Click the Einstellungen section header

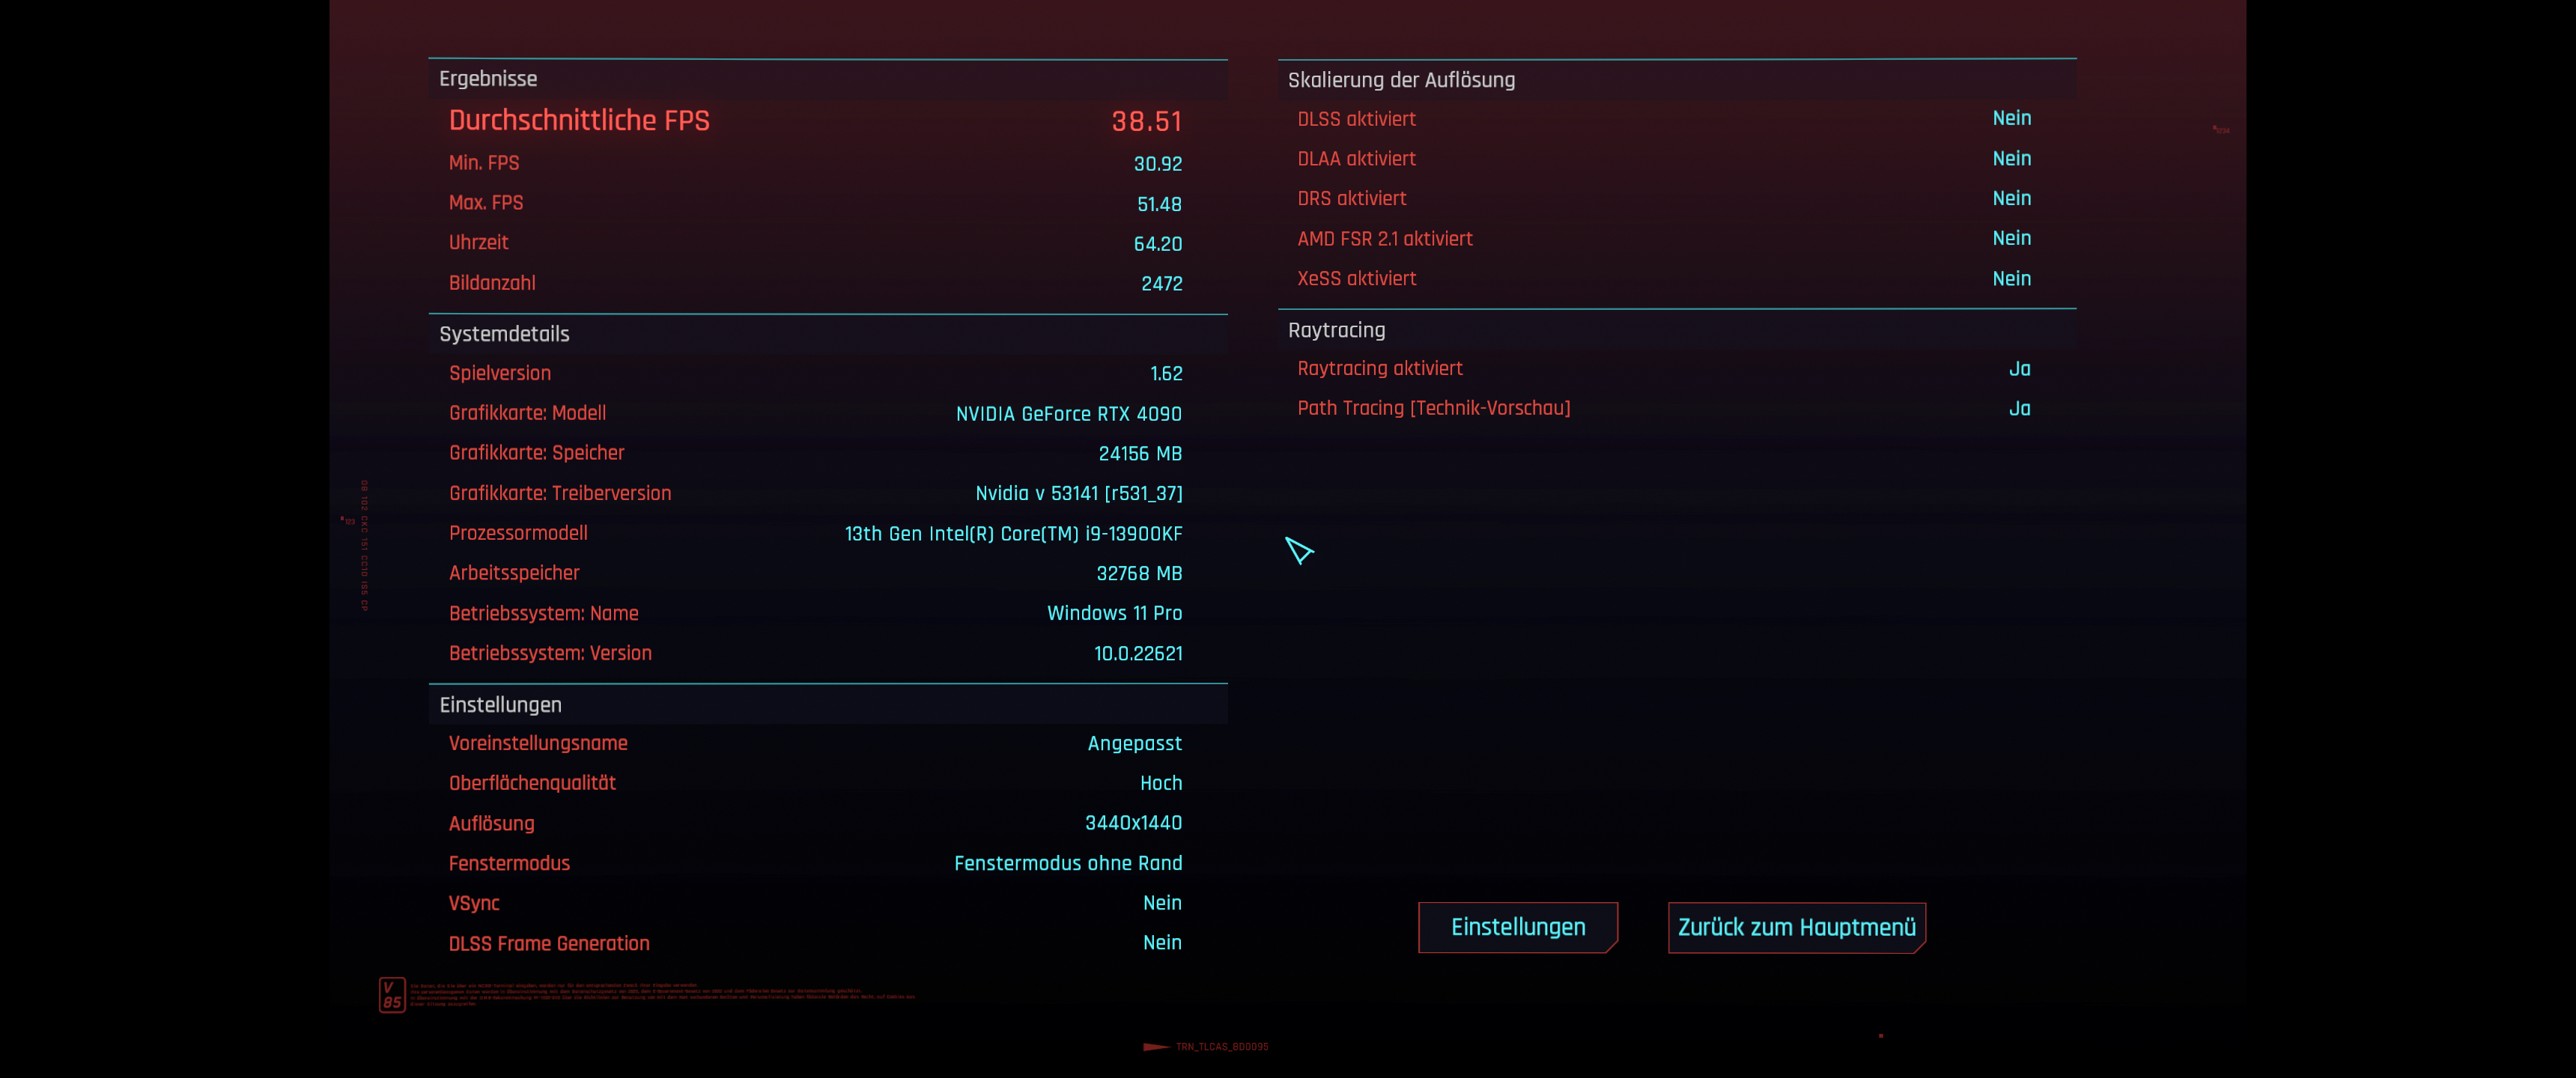[500, 705]
